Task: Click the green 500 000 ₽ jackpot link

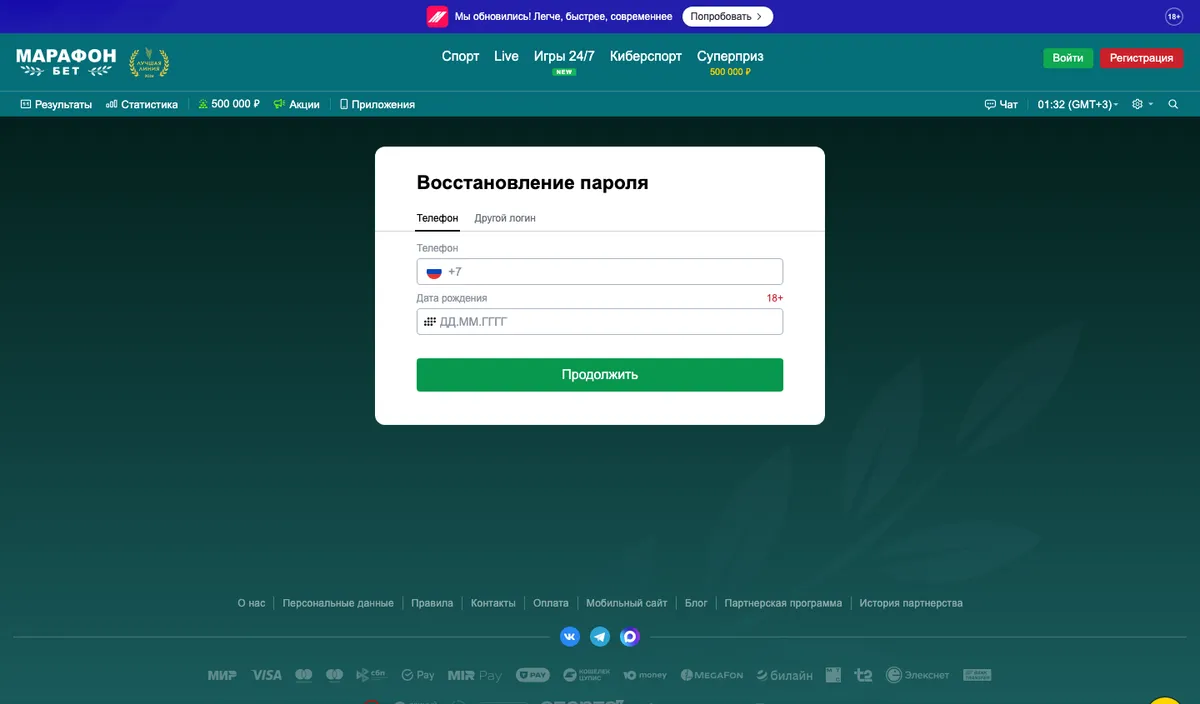Action: 229,104
